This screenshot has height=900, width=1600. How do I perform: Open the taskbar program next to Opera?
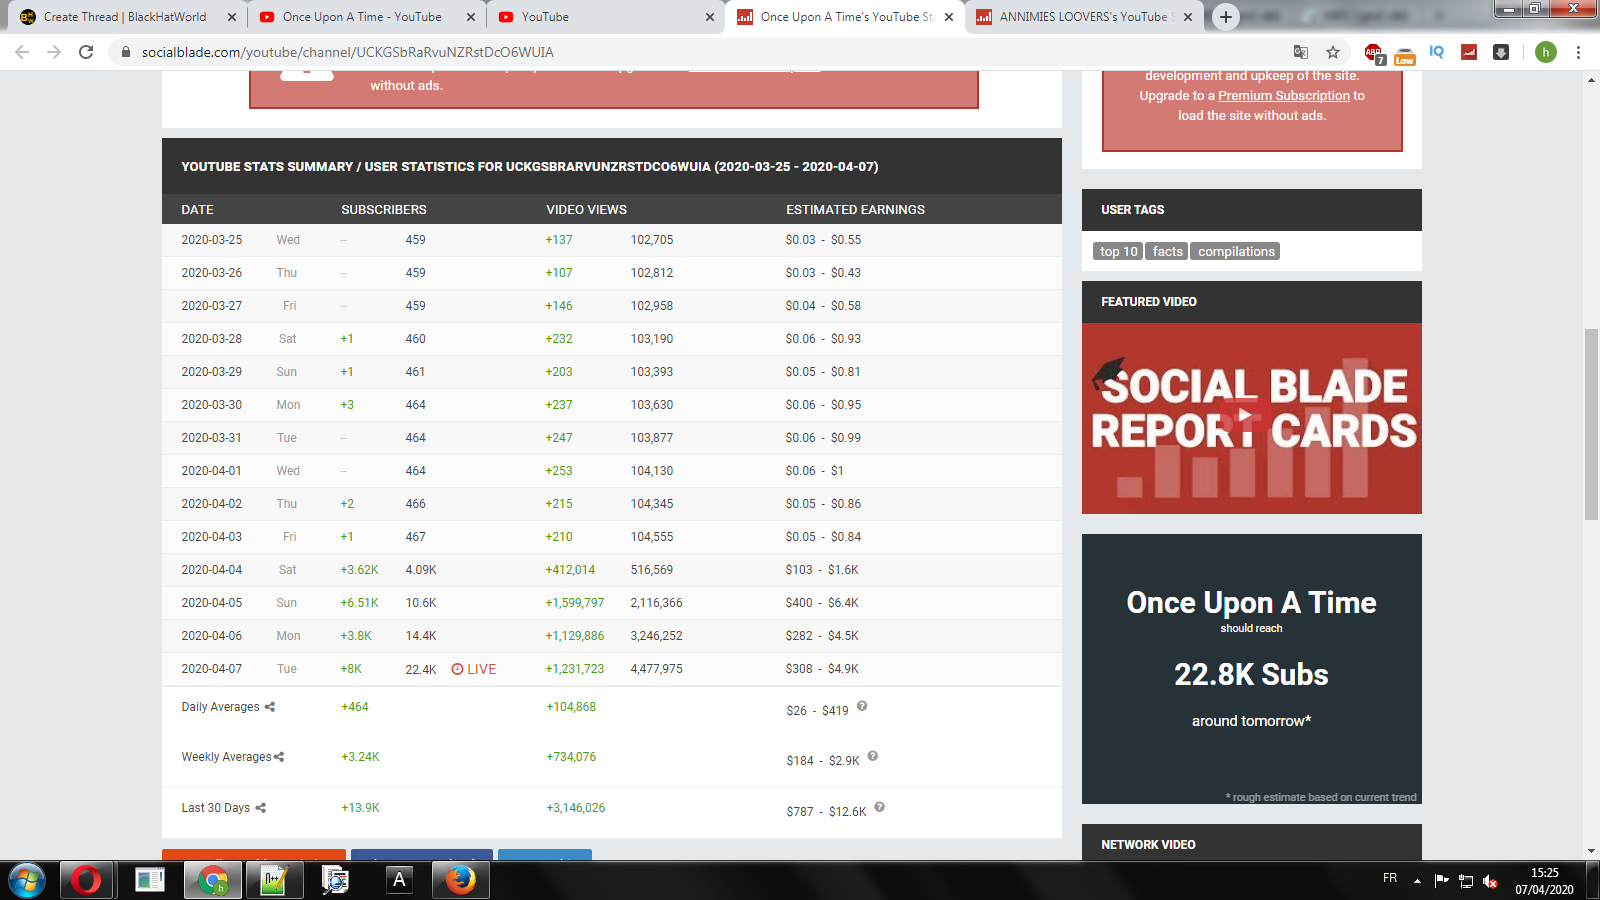pos(150,880)
